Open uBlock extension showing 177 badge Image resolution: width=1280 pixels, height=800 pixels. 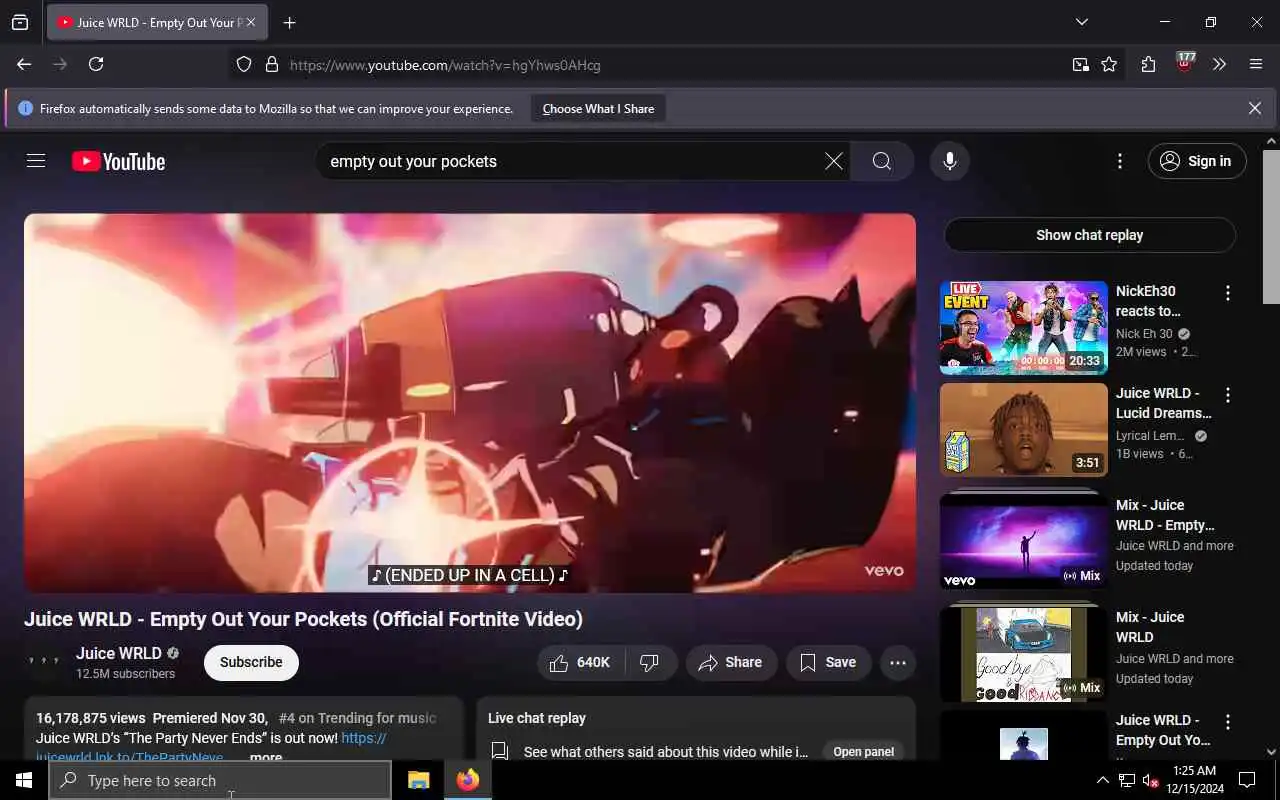coord(1185,63)
